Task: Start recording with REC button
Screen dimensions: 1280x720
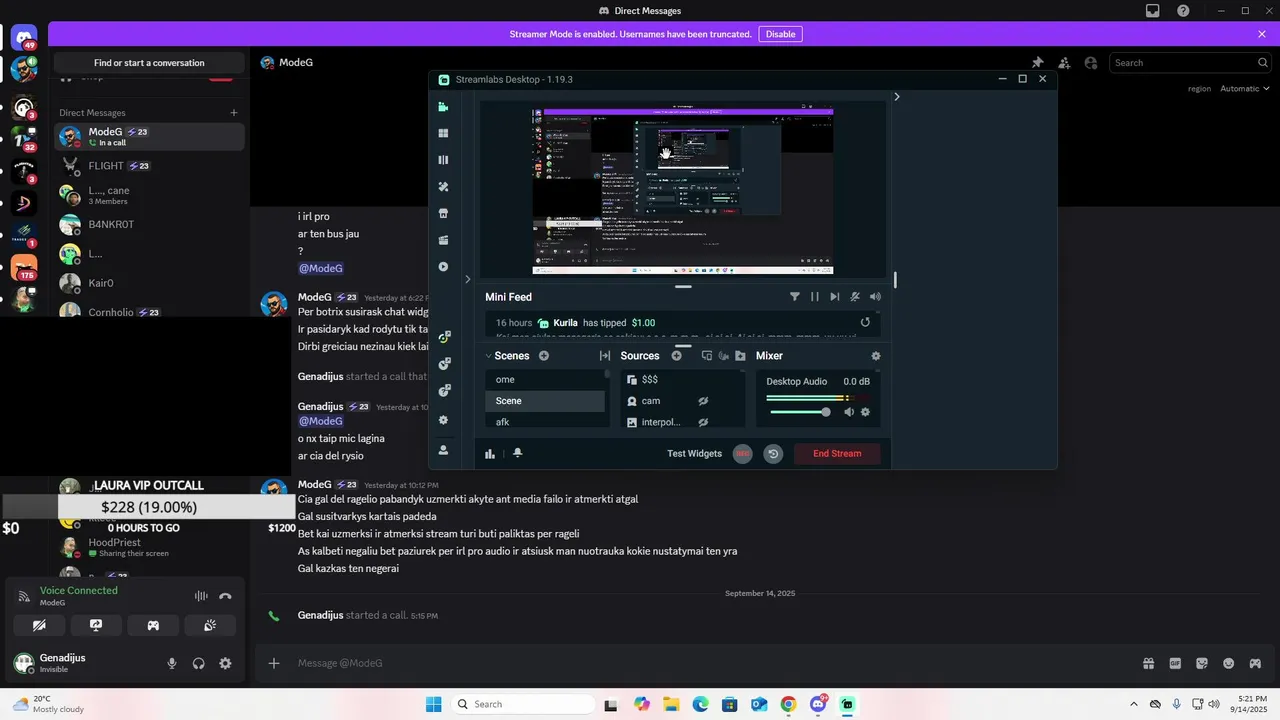Action: pos(742,453)
